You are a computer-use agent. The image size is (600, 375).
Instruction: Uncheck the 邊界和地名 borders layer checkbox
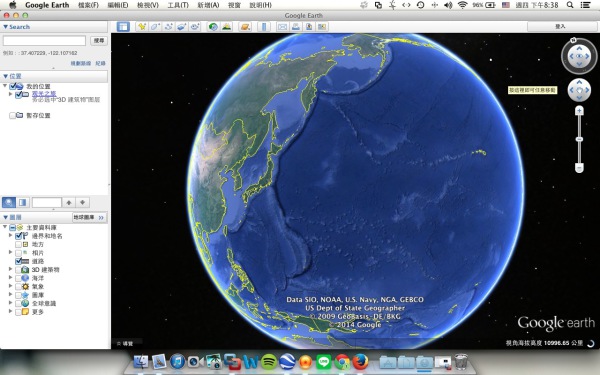point(18,236)
